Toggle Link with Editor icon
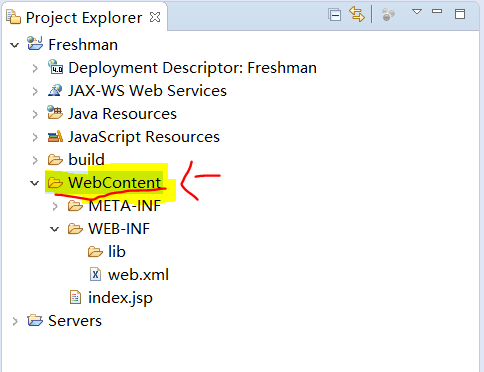 coord(357,14)
